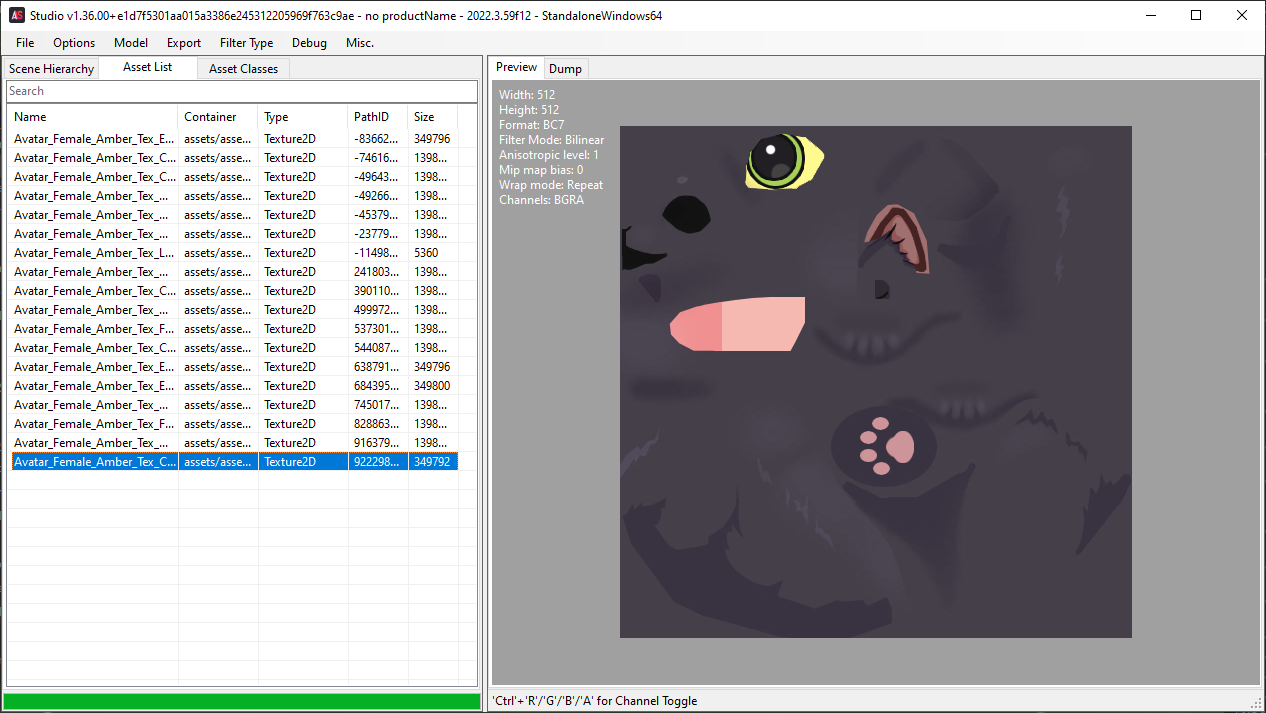Select the asset row with PathID -83662...

click(x=234, y=139)
